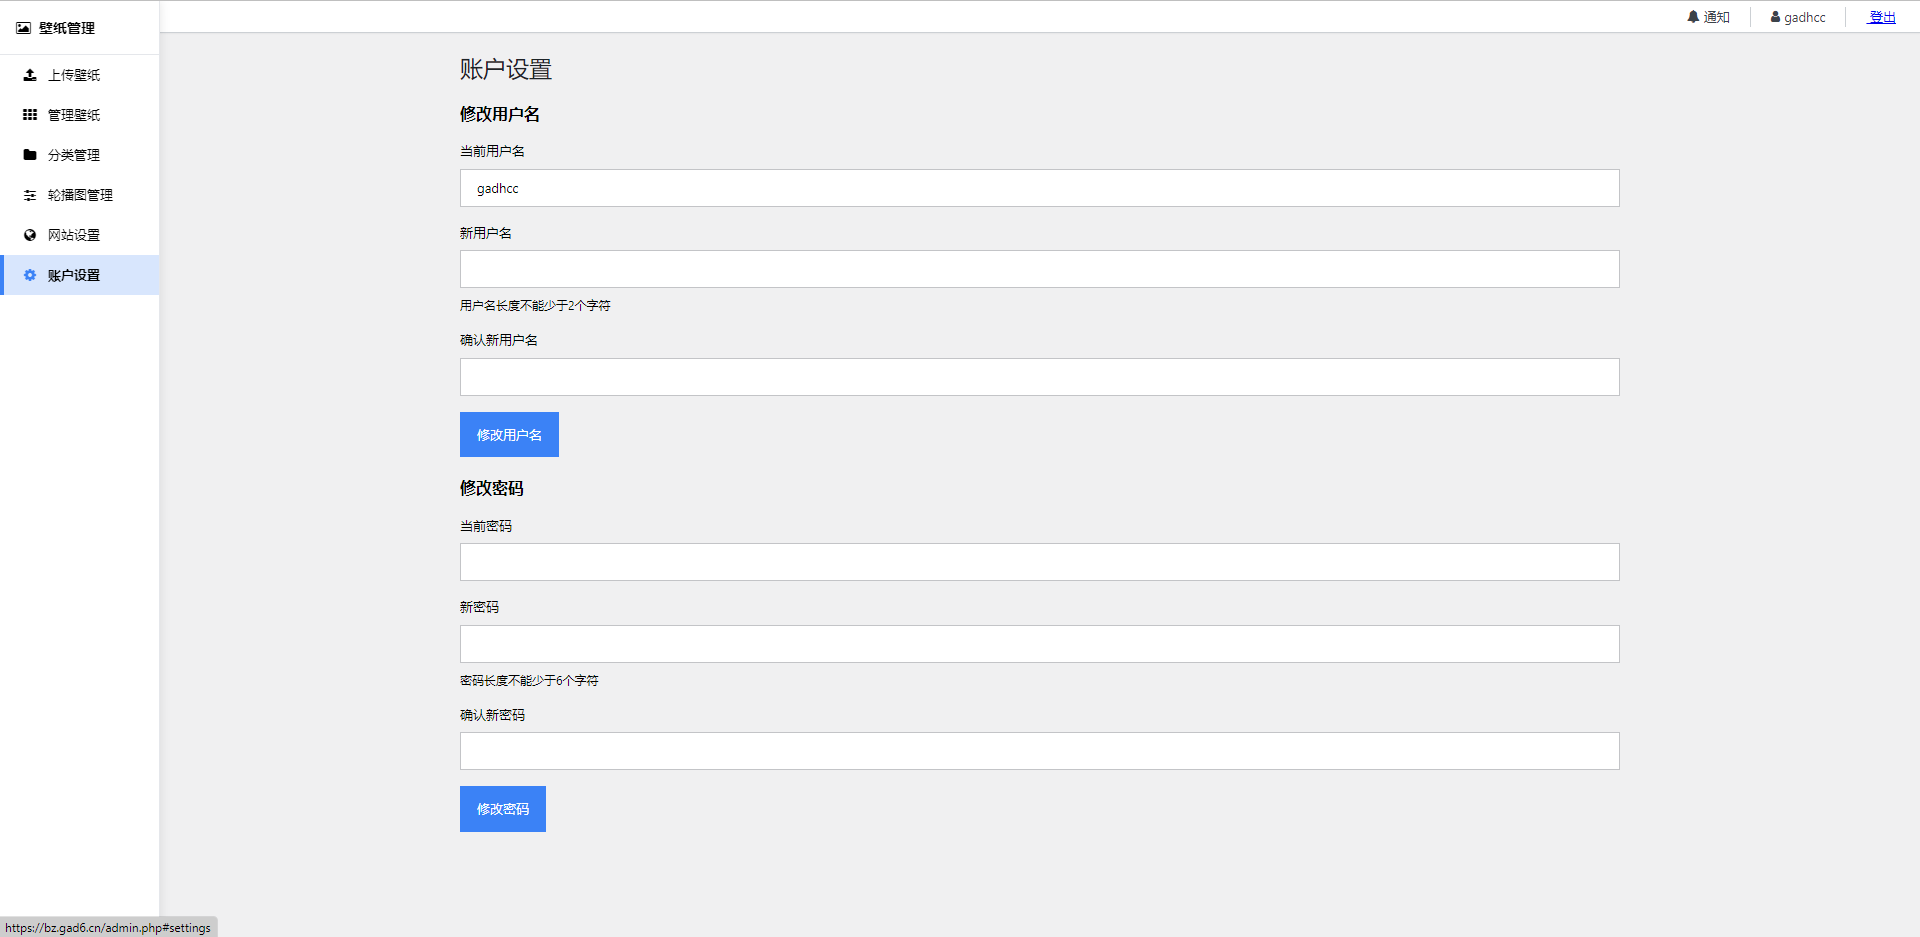
Task: Click the 确认新密码 text box
Action: (x=1039, y=751)
